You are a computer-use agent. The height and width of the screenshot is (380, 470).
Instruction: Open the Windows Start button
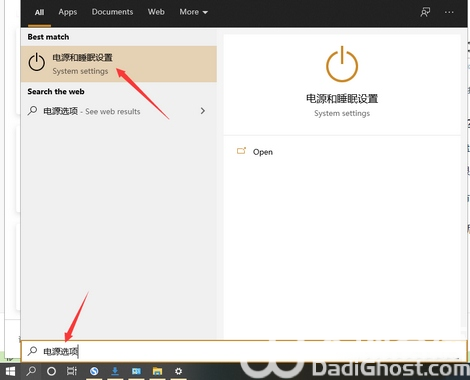10,371
